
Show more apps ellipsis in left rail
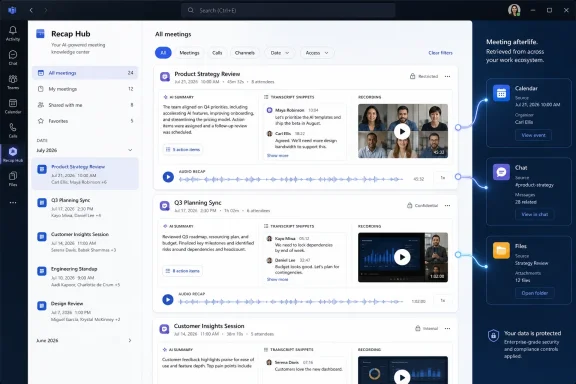13,202
